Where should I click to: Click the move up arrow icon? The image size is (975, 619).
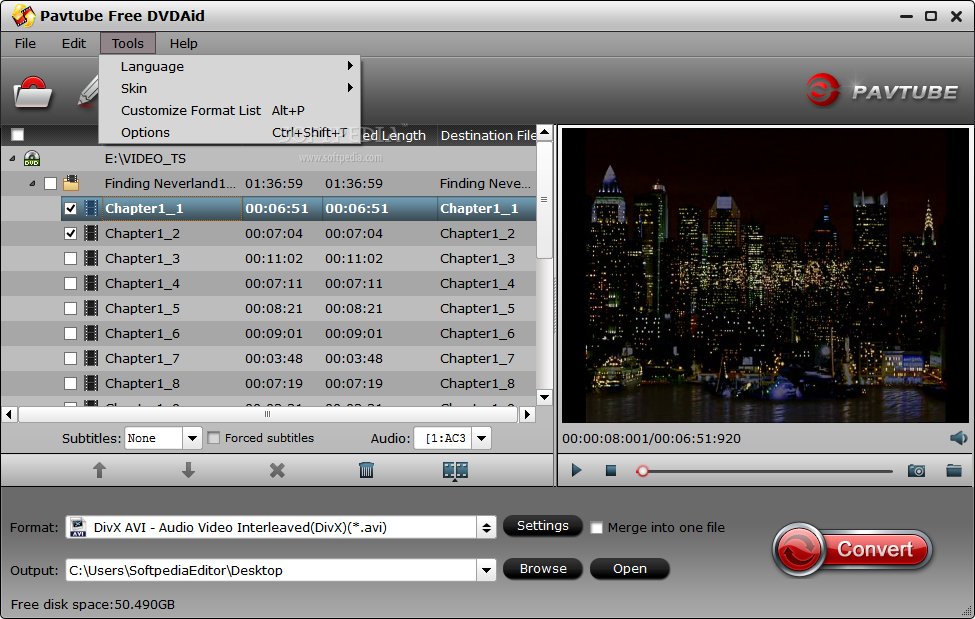click(x=99, y=470)
